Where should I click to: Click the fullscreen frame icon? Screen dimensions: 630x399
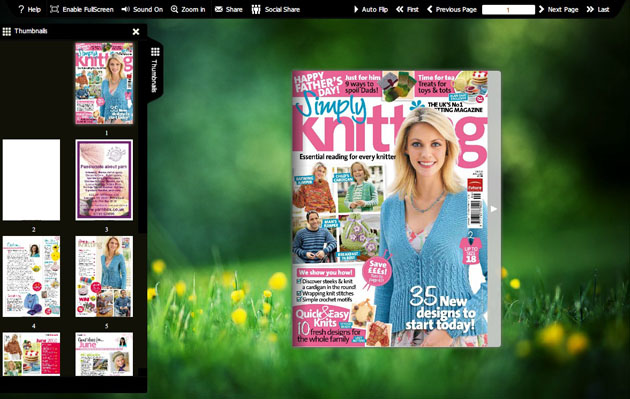click(x=54, y=9)
